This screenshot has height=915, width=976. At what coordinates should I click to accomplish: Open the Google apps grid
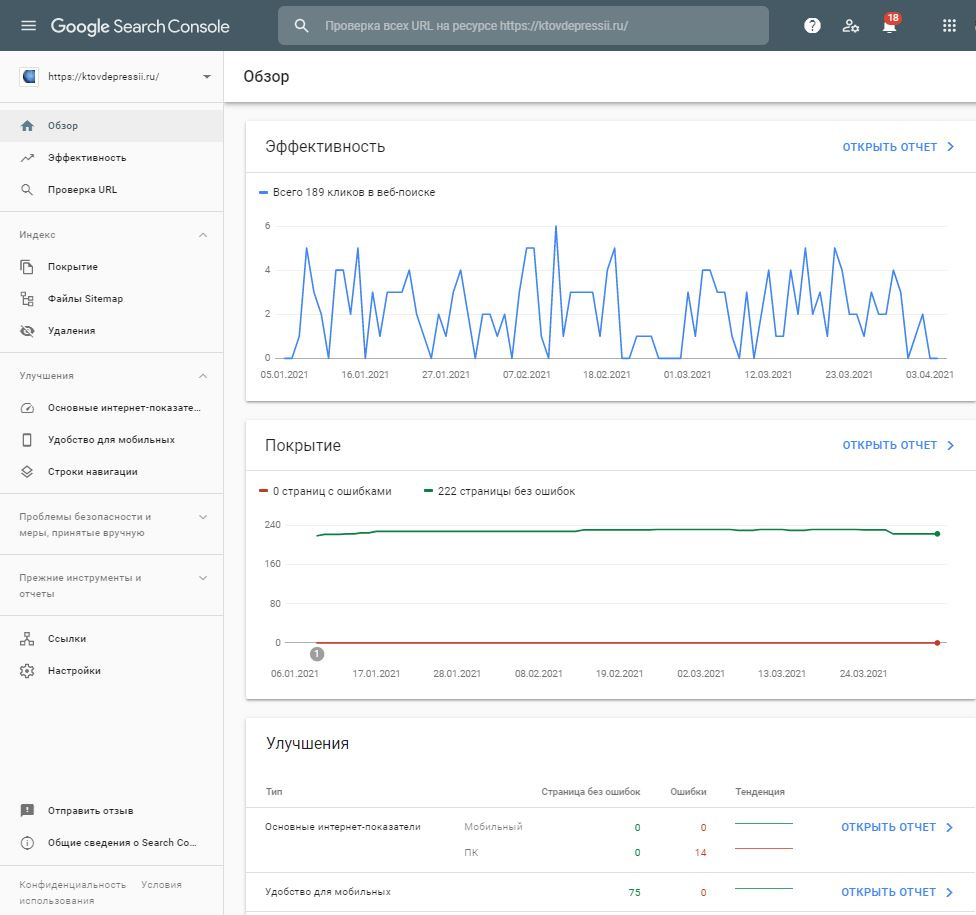949,26
